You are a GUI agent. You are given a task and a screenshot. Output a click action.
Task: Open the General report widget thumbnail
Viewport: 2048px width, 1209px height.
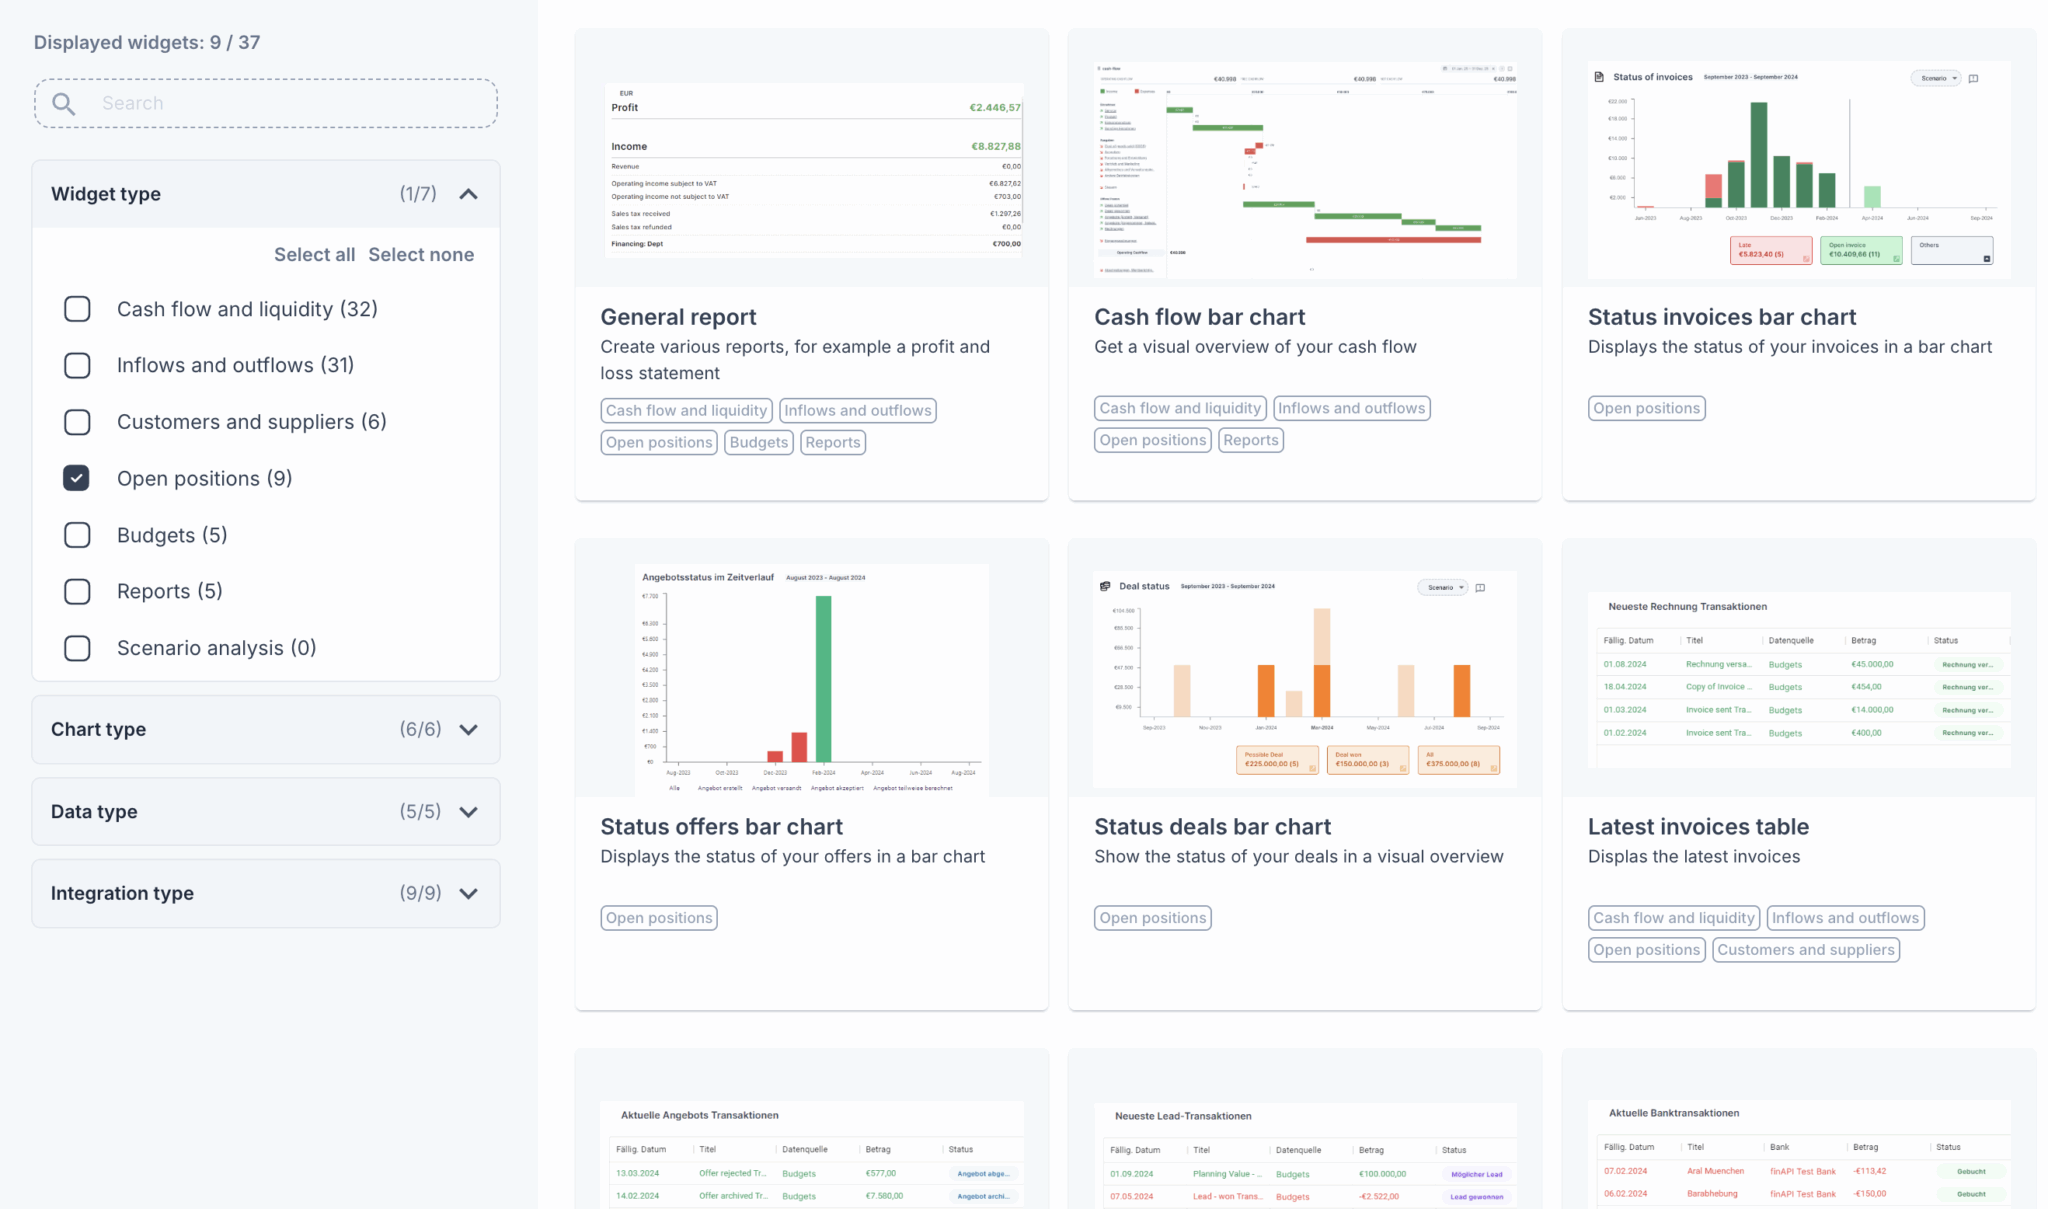[x=812, y=170]
